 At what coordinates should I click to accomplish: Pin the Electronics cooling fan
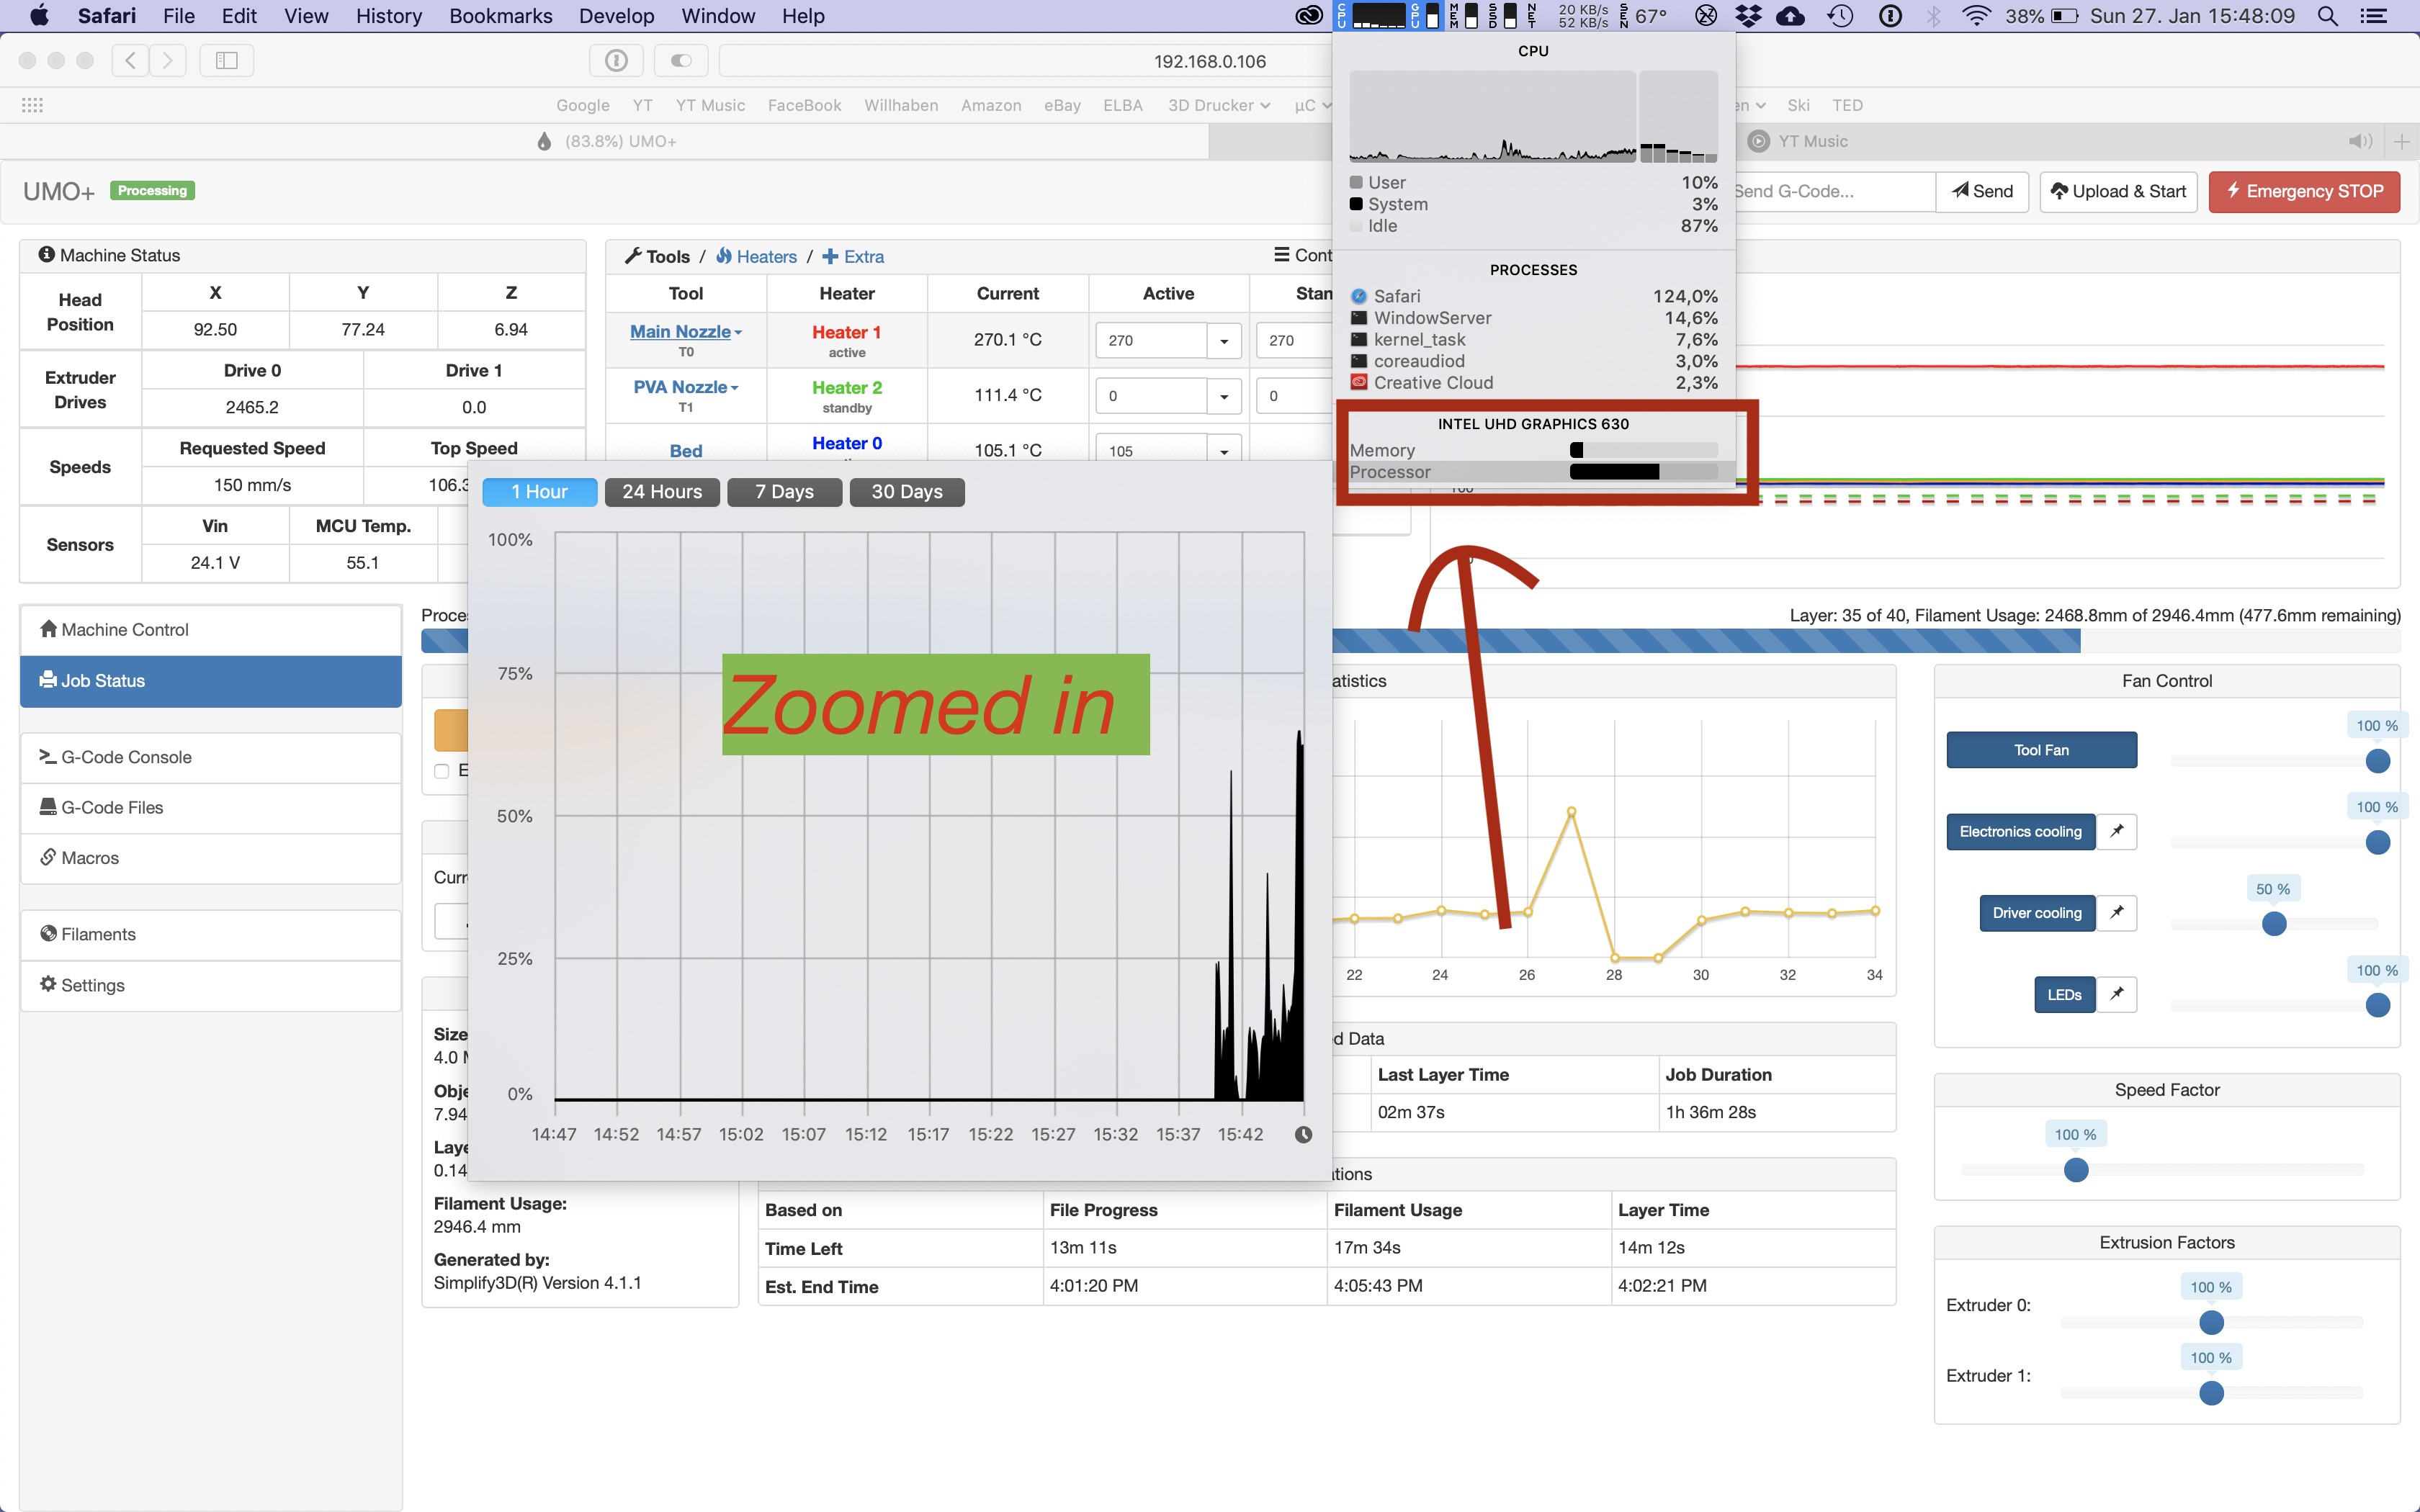(2116, 831)
